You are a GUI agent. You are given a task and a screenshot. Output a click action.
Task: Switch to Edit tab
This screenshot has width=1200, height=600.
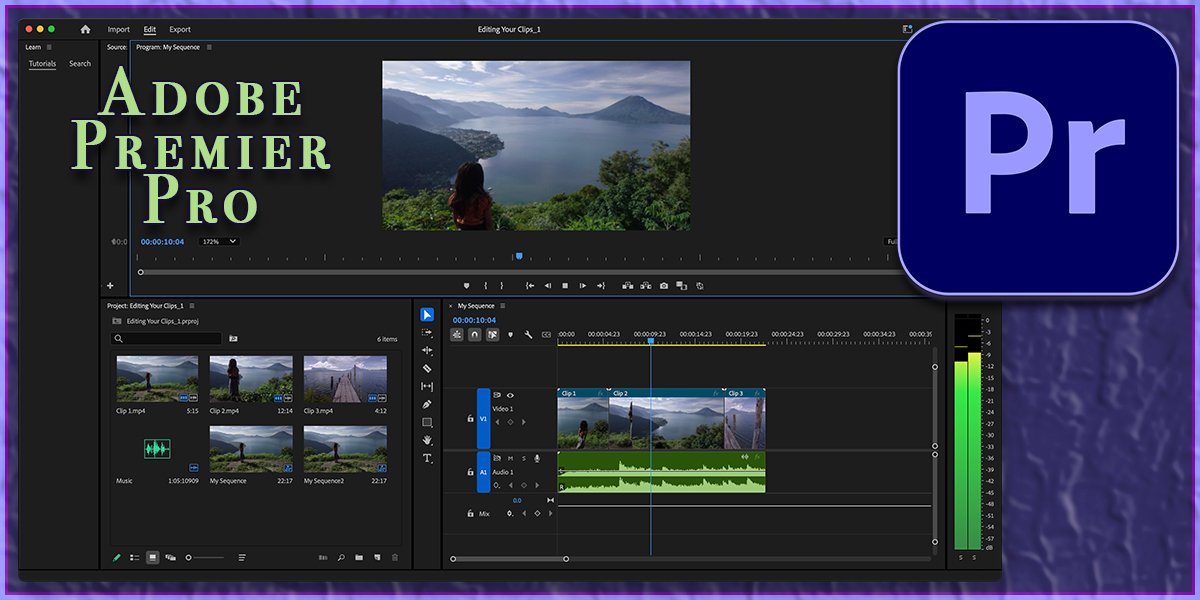pos(150,30)
